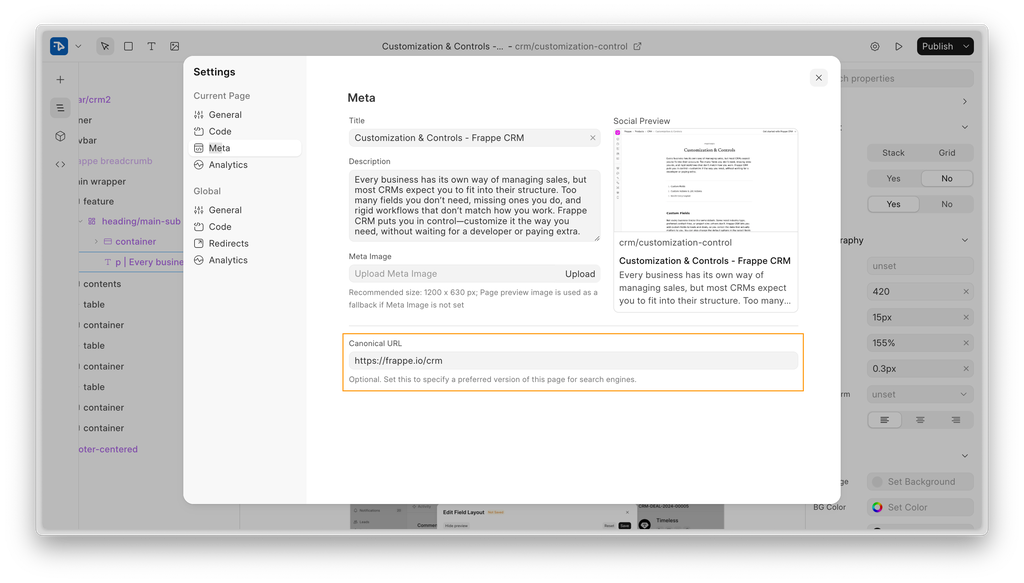The width and height of the screenshot is (1024, 583).
Task: Click the unset font field
Action: coord(920,266)
